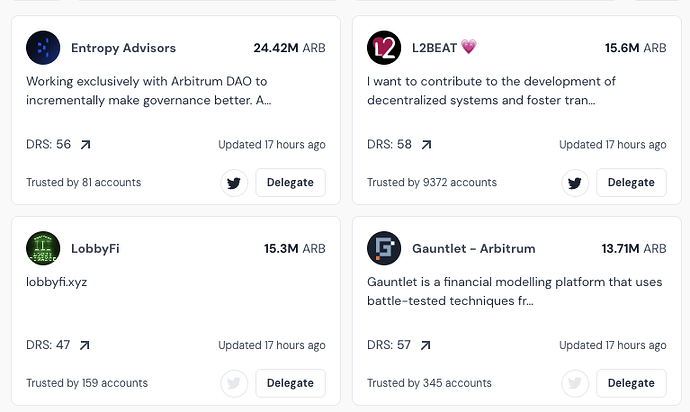Screen dimensions: 690x412
Task: Click the Gauntlet - Arbitrum avatar icon
Action: click(x=384, y=248)
